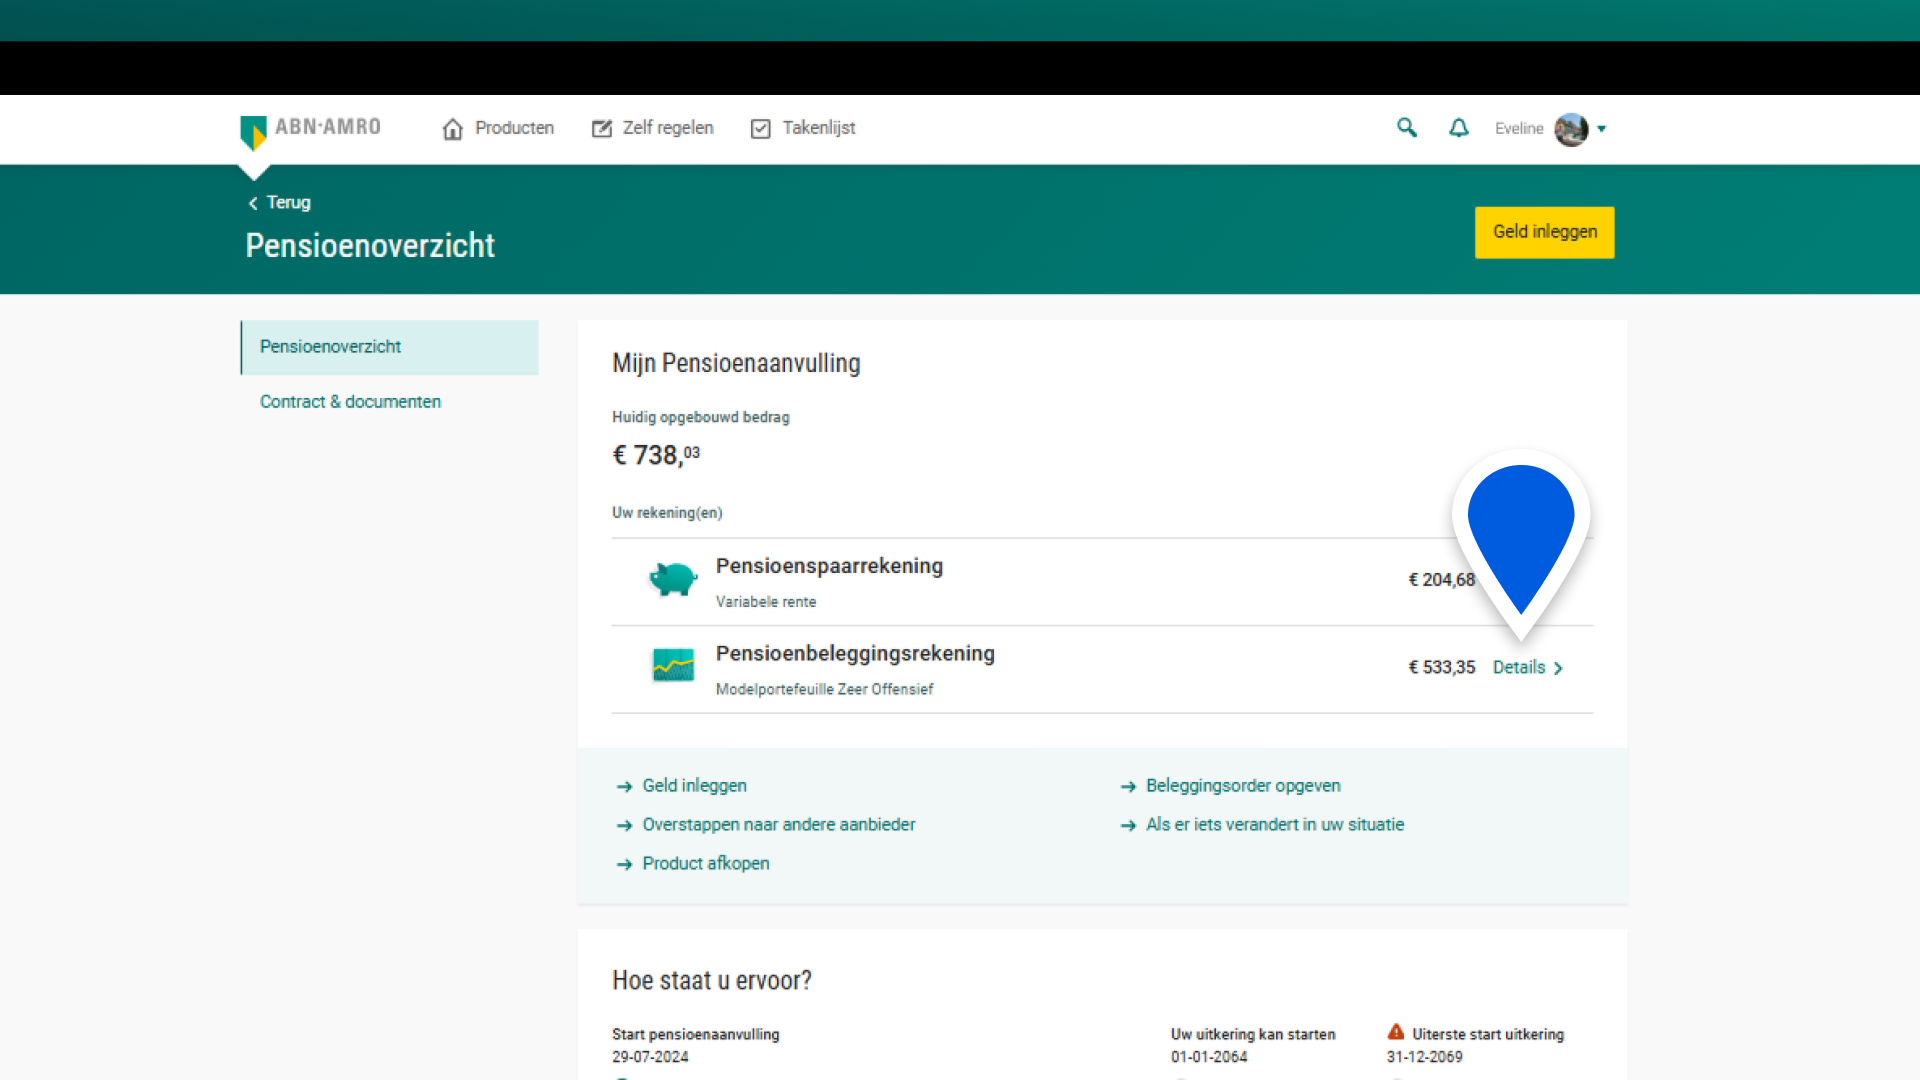Click the Product afkopen link
Image resolution: width=1920 pixels, height=1080 pixels.
tap(705, 864)
